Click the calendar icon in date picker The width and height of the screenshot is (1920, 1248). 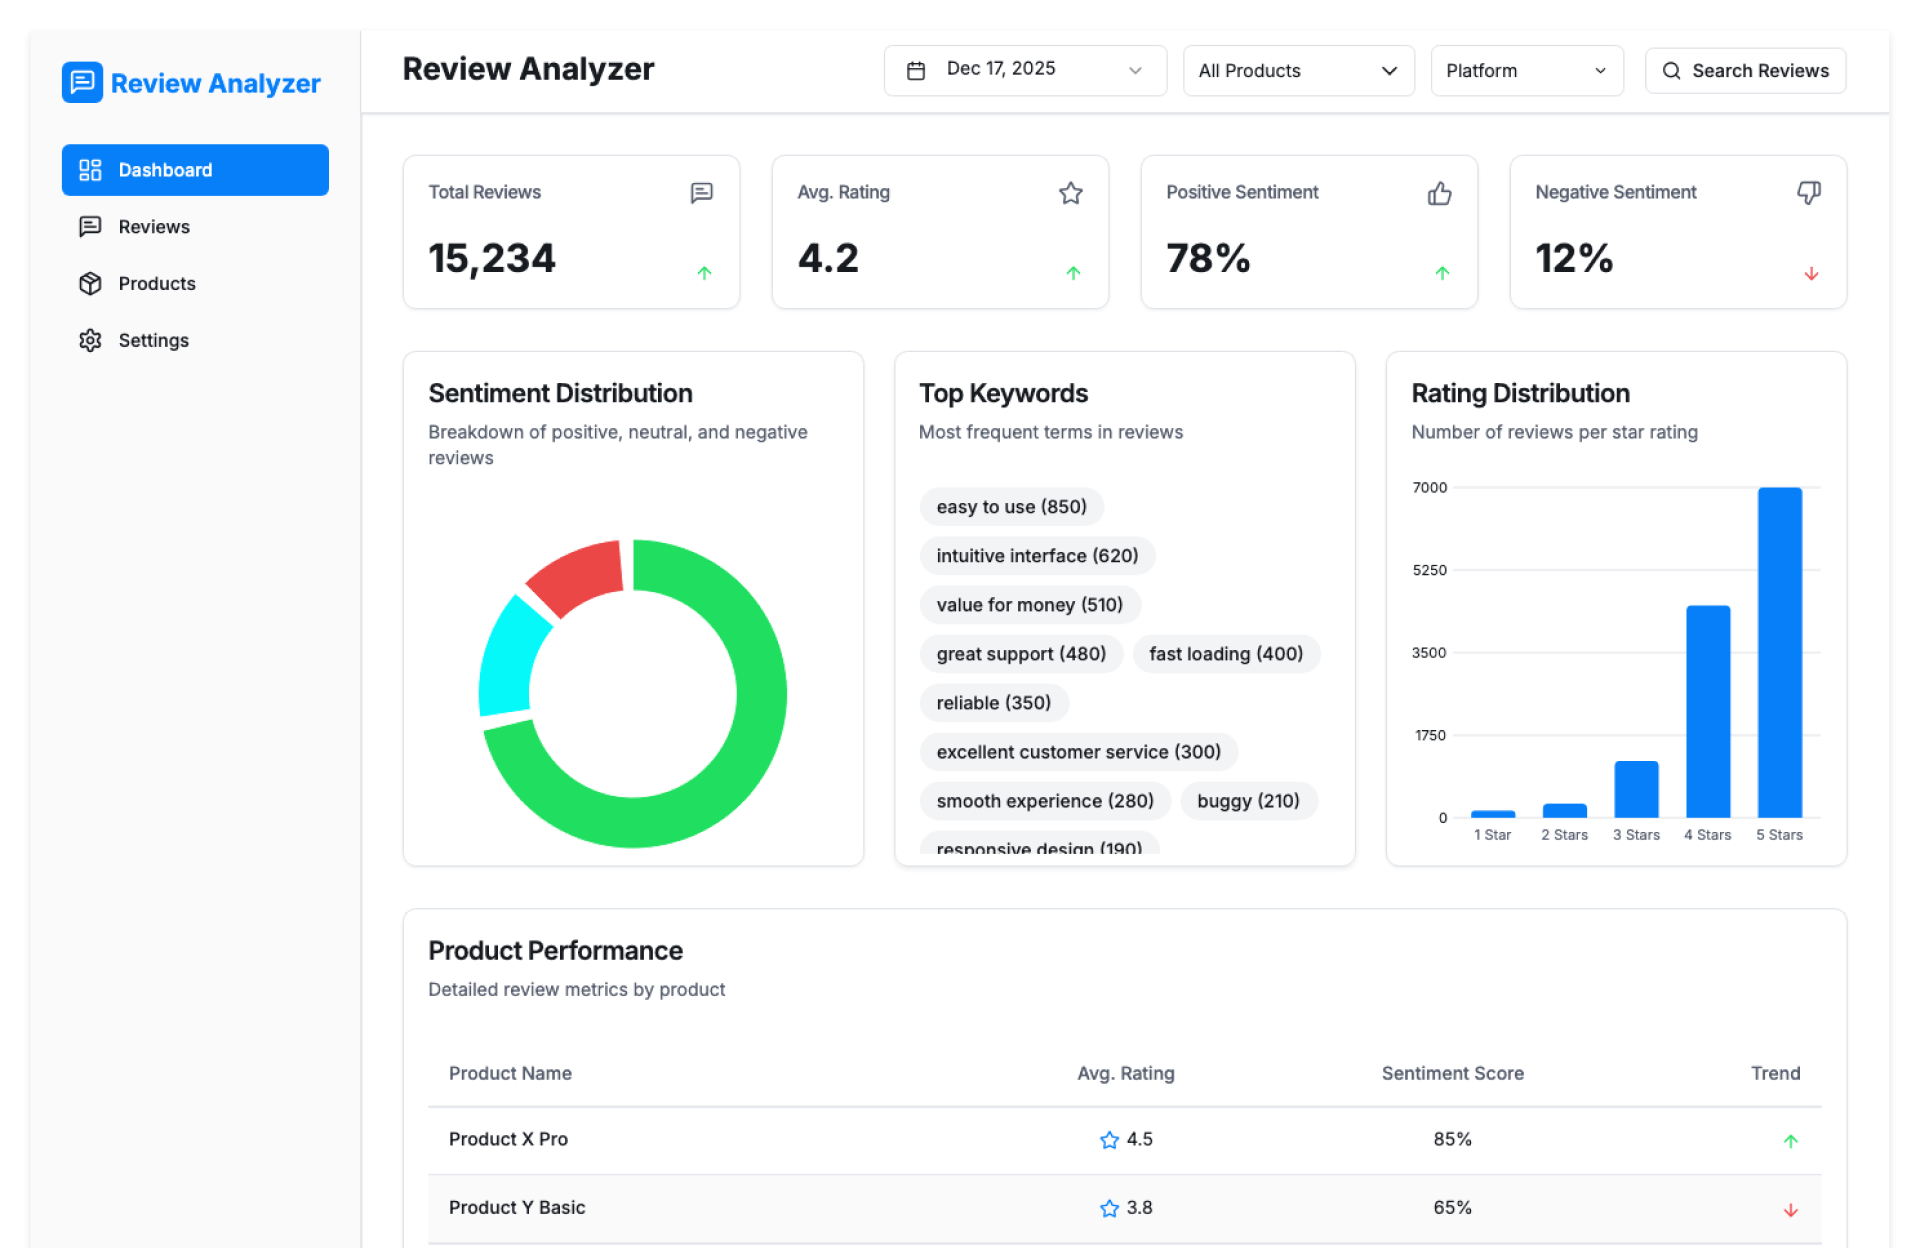(915, 70)
